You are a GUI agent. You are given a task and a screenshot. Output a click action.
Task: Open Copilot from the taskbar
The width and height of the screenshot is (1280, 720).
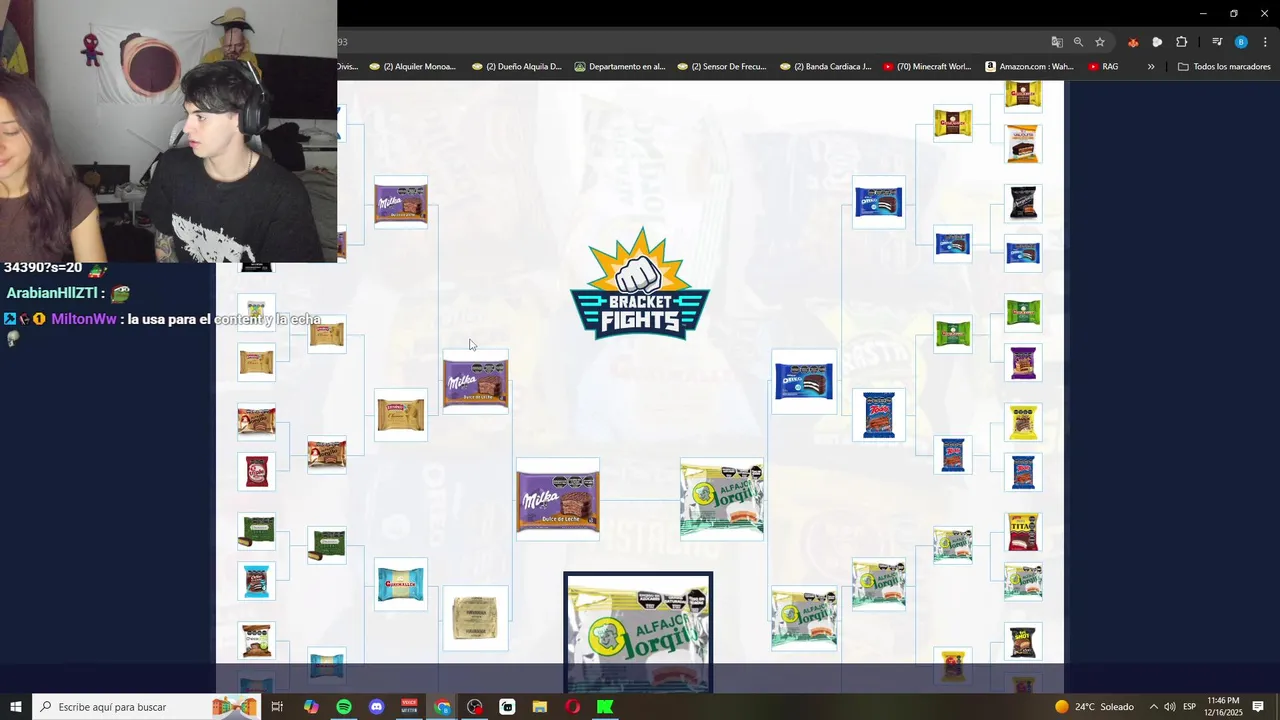coord(311,707)
